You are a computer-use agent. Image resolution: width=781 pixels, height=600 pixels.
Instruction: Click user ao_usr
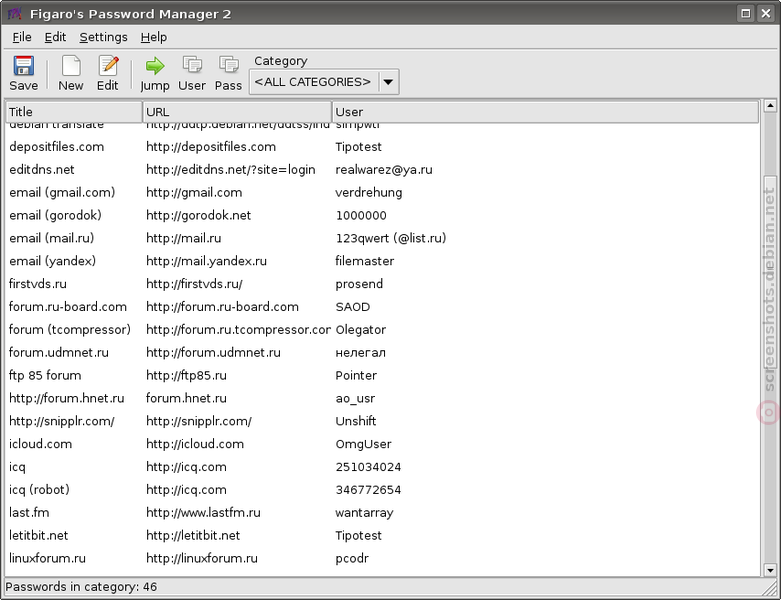tap(355, 398)
